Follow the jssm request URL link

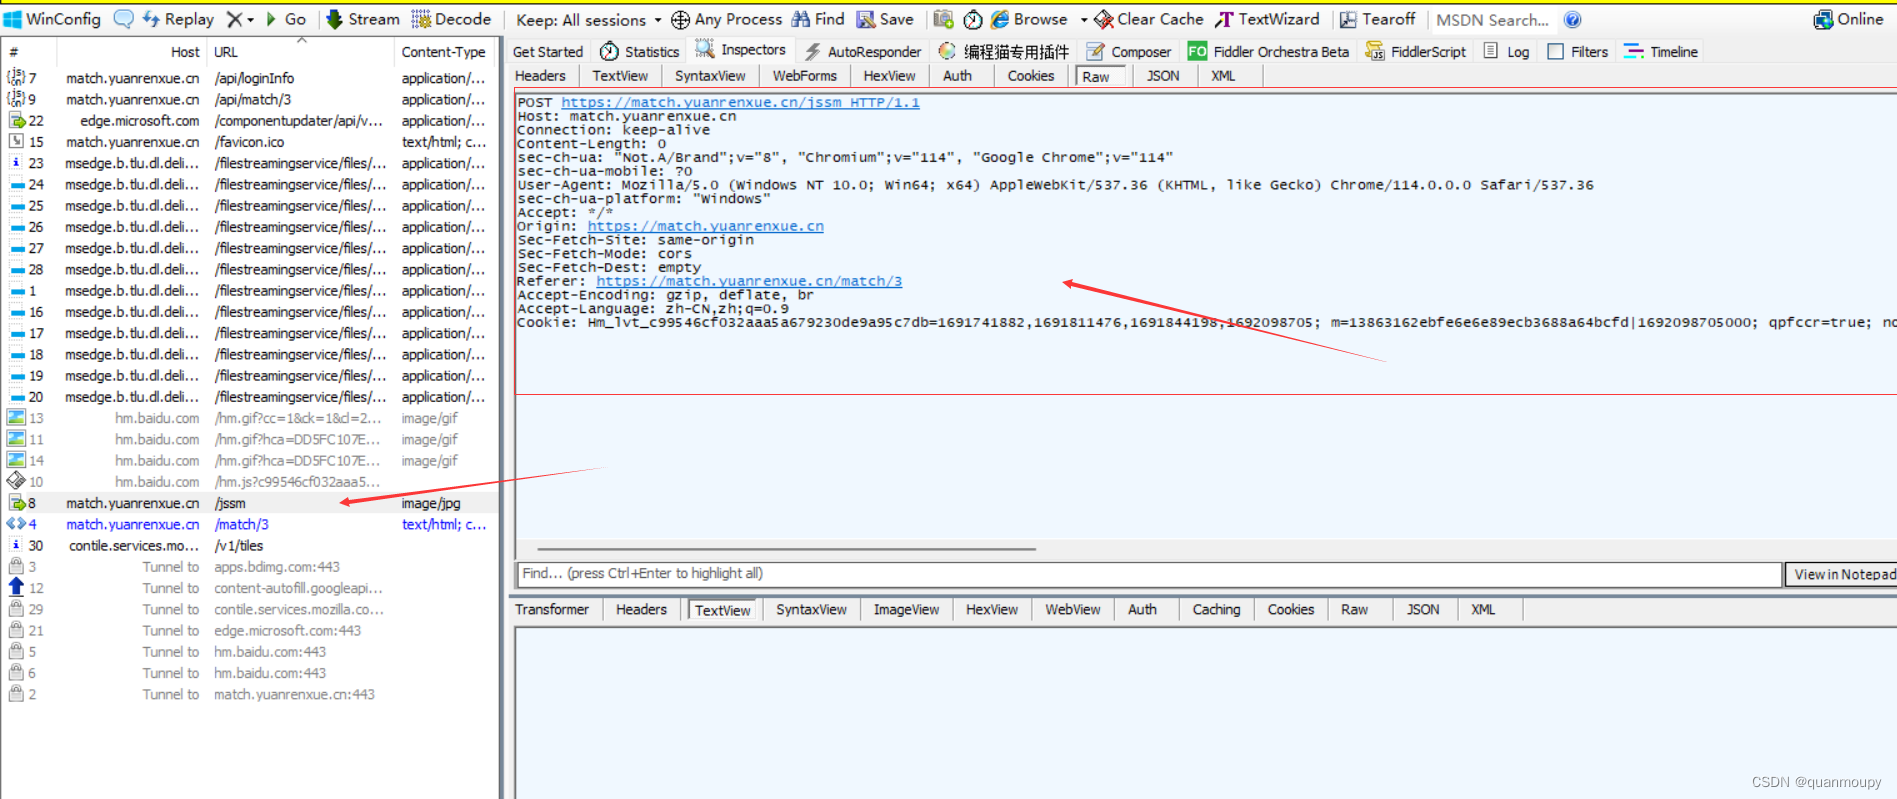(x=740, y=102)
